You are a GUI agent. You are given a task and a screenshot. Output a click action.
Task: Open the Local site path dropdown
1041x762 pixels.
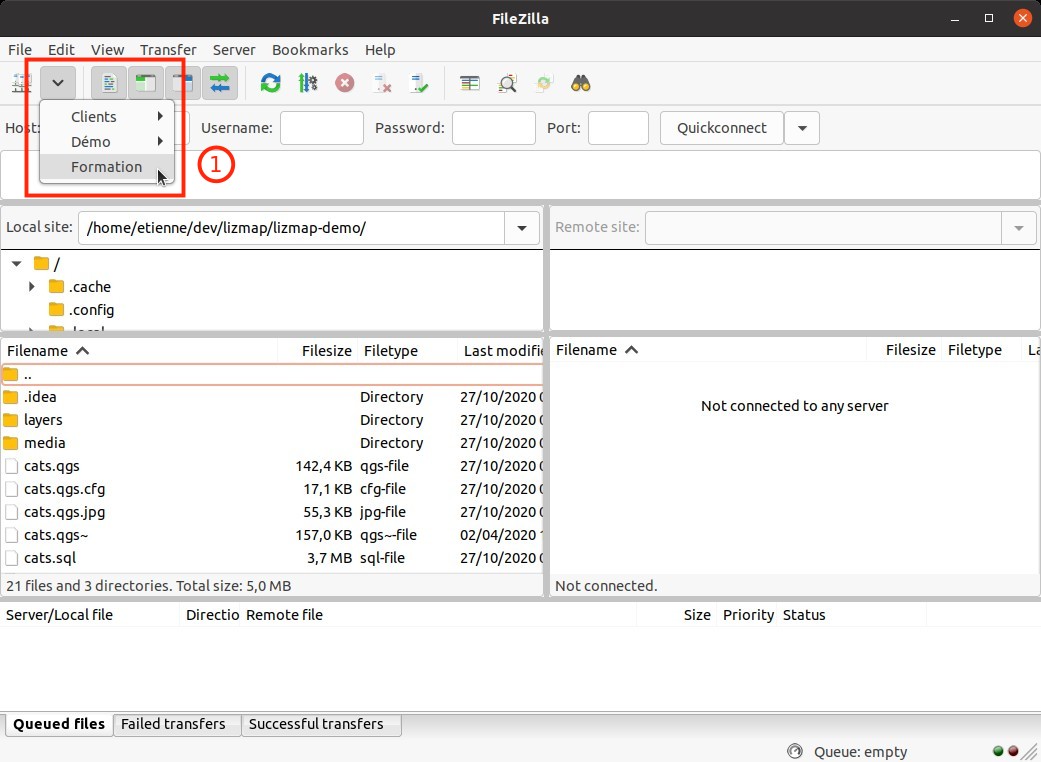coord(522,228)
